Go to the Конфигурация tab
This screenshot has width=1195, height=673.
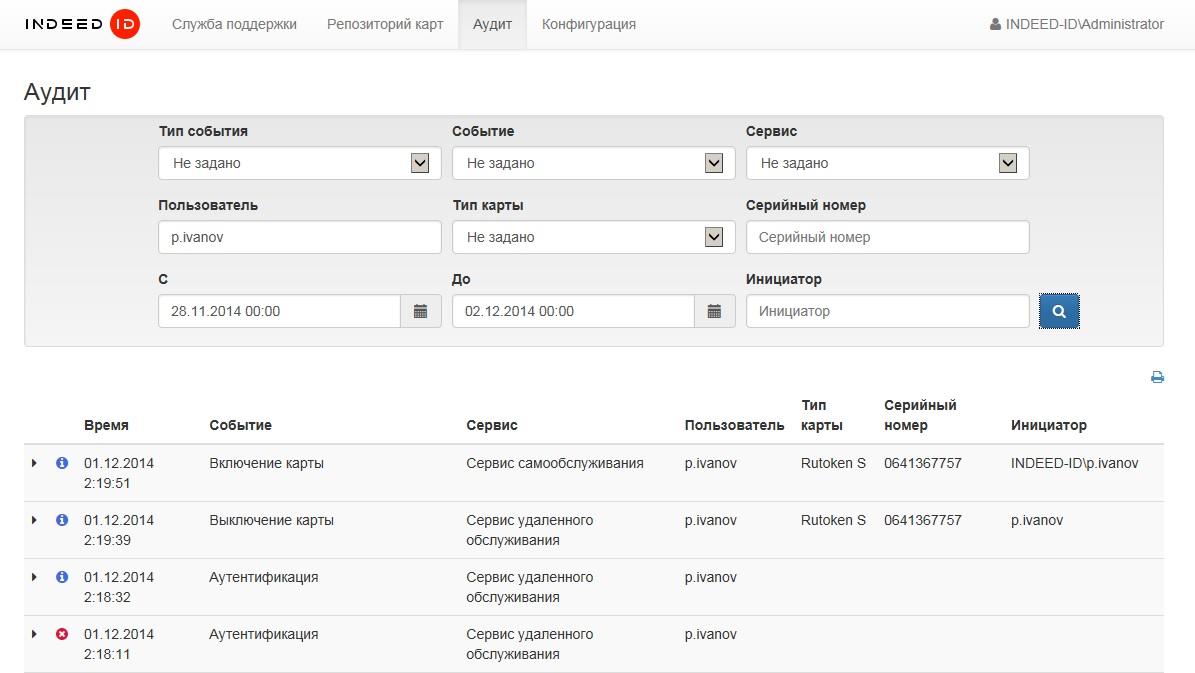[589, 24]
